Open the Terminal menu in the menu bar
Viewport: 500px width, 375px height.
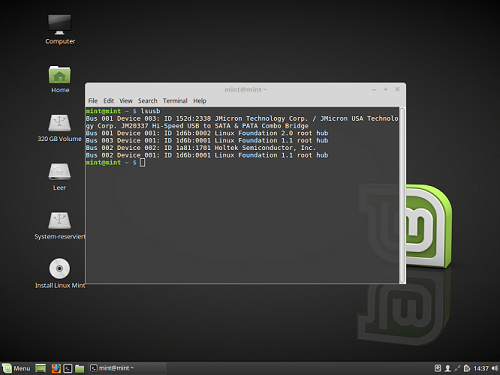click(175, 101)
